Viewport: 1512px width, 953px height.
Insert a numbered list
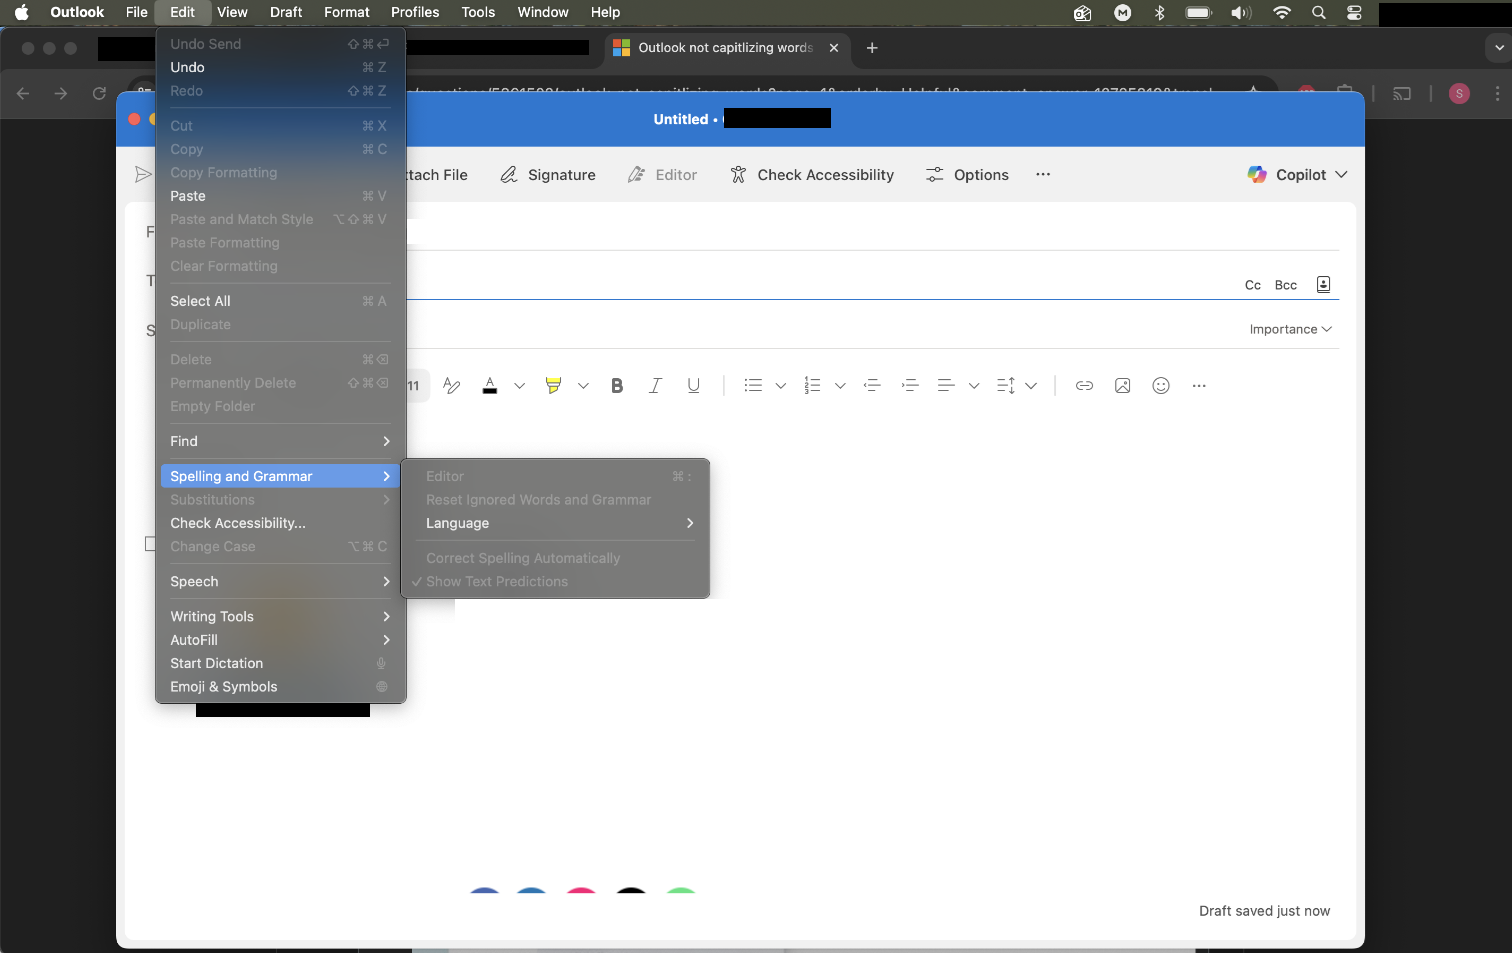[812, 386]
